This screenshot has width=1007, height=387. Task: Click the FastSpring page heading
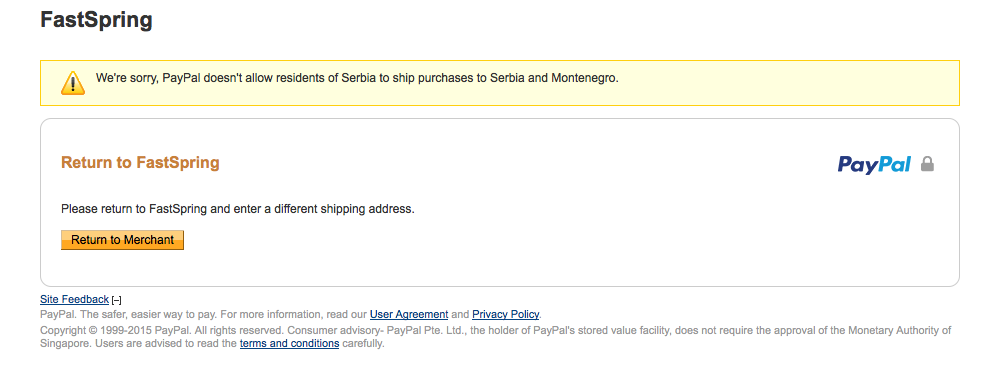[x=96, y=20]
